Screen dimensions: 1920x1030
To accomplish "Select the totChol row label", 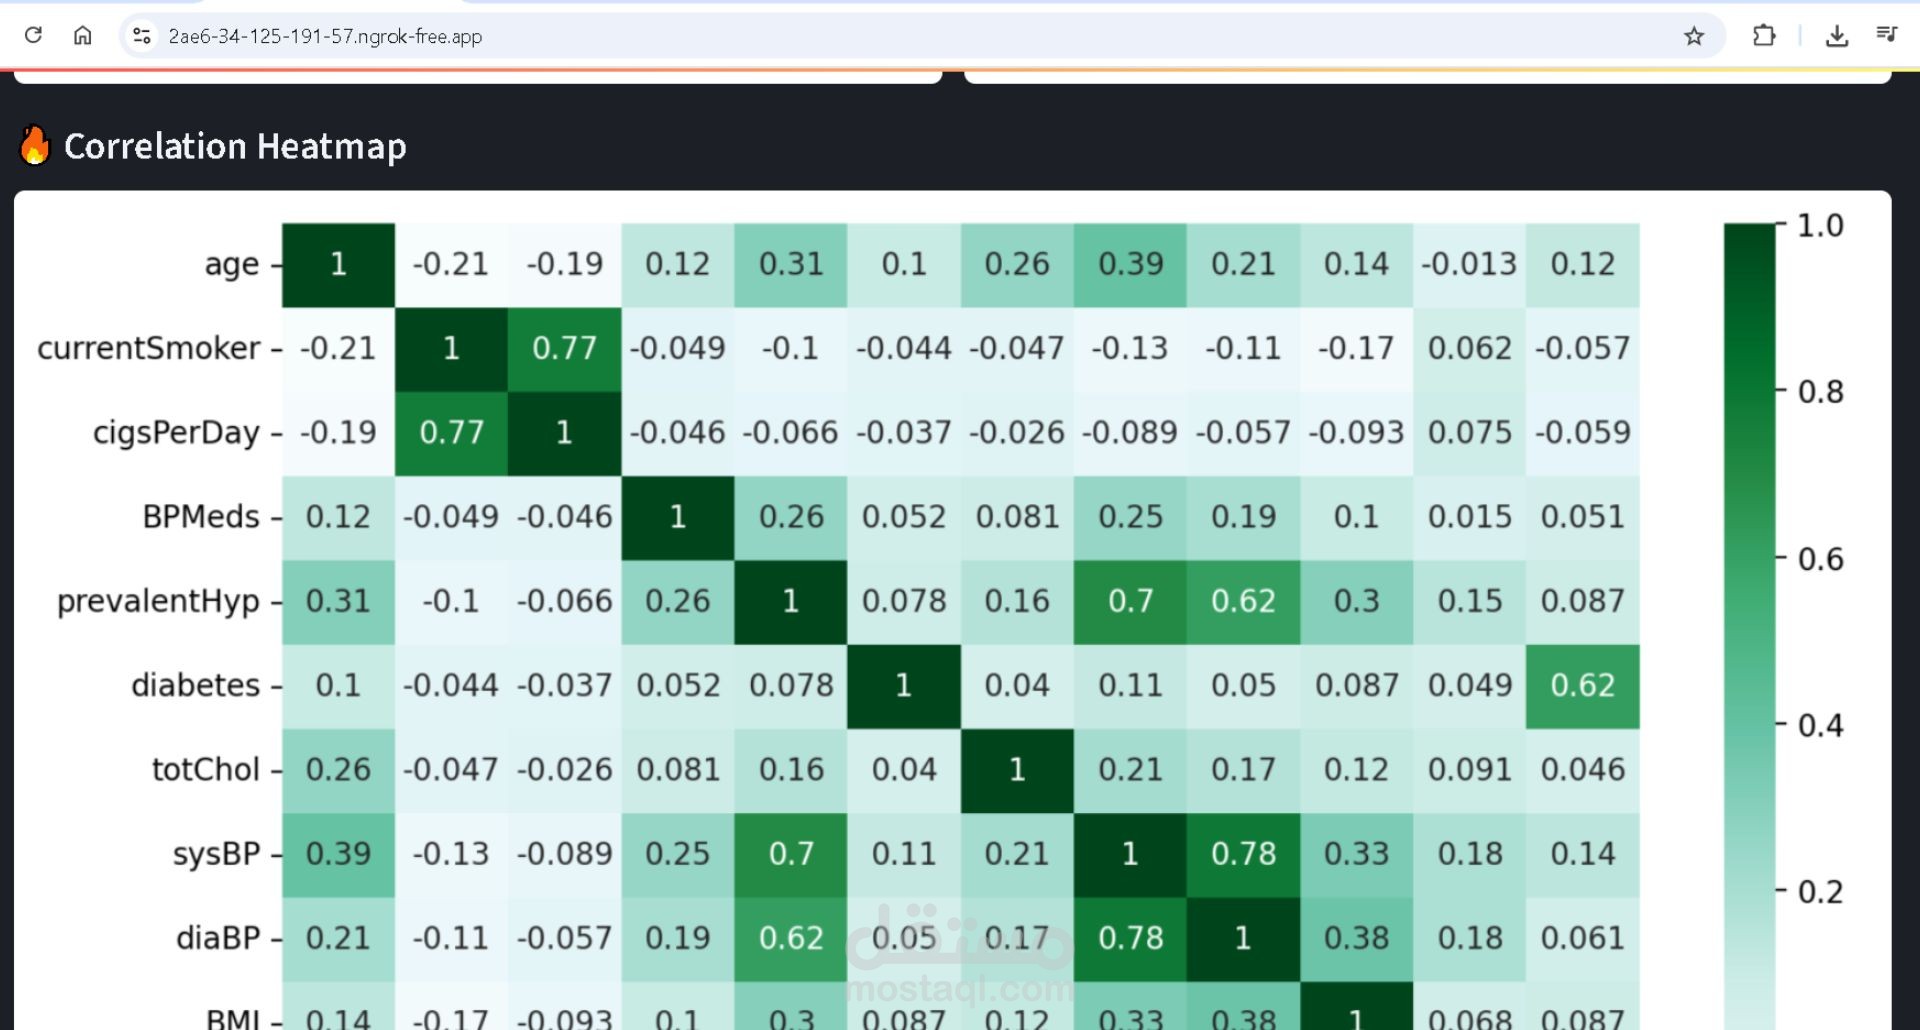I will pos(205,769).
